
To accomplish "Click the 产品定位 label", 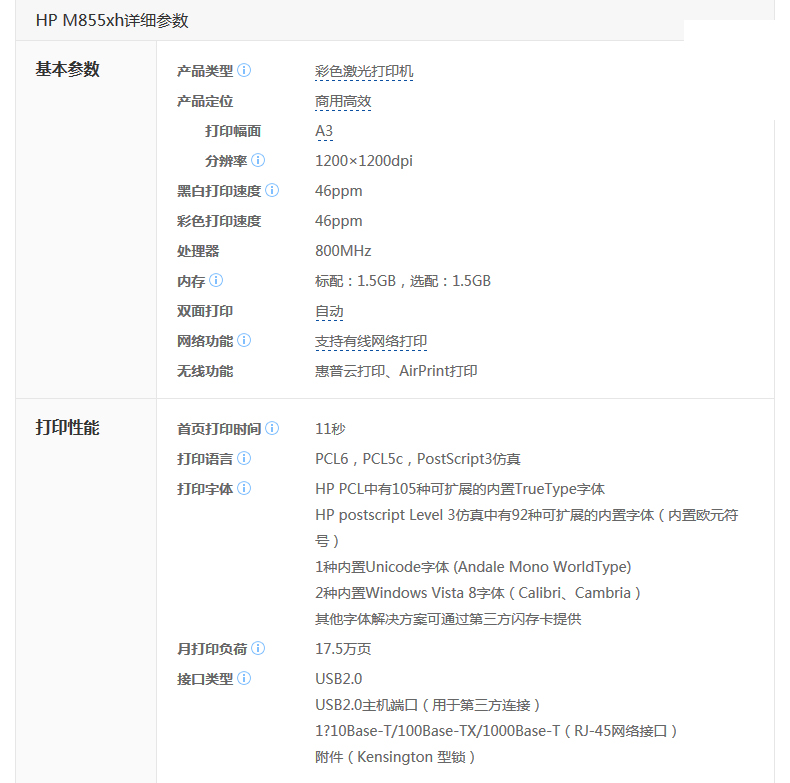I will [x=205, y=101].
